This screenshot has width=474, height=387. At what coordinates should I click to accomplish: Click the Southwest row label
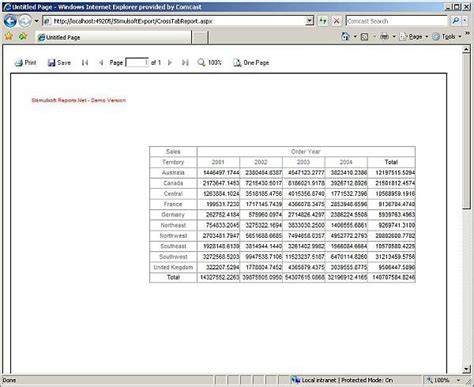click(173, 257)
